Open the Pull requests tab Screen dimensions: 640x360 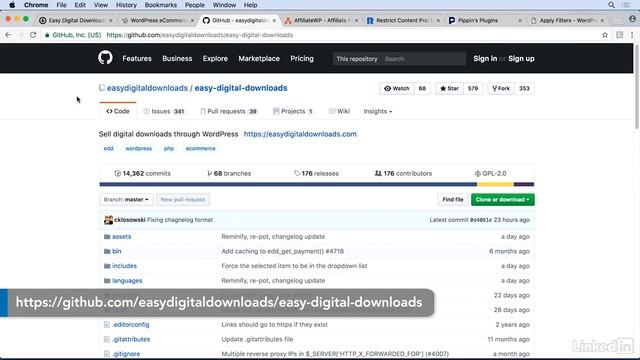pos(229,111)
